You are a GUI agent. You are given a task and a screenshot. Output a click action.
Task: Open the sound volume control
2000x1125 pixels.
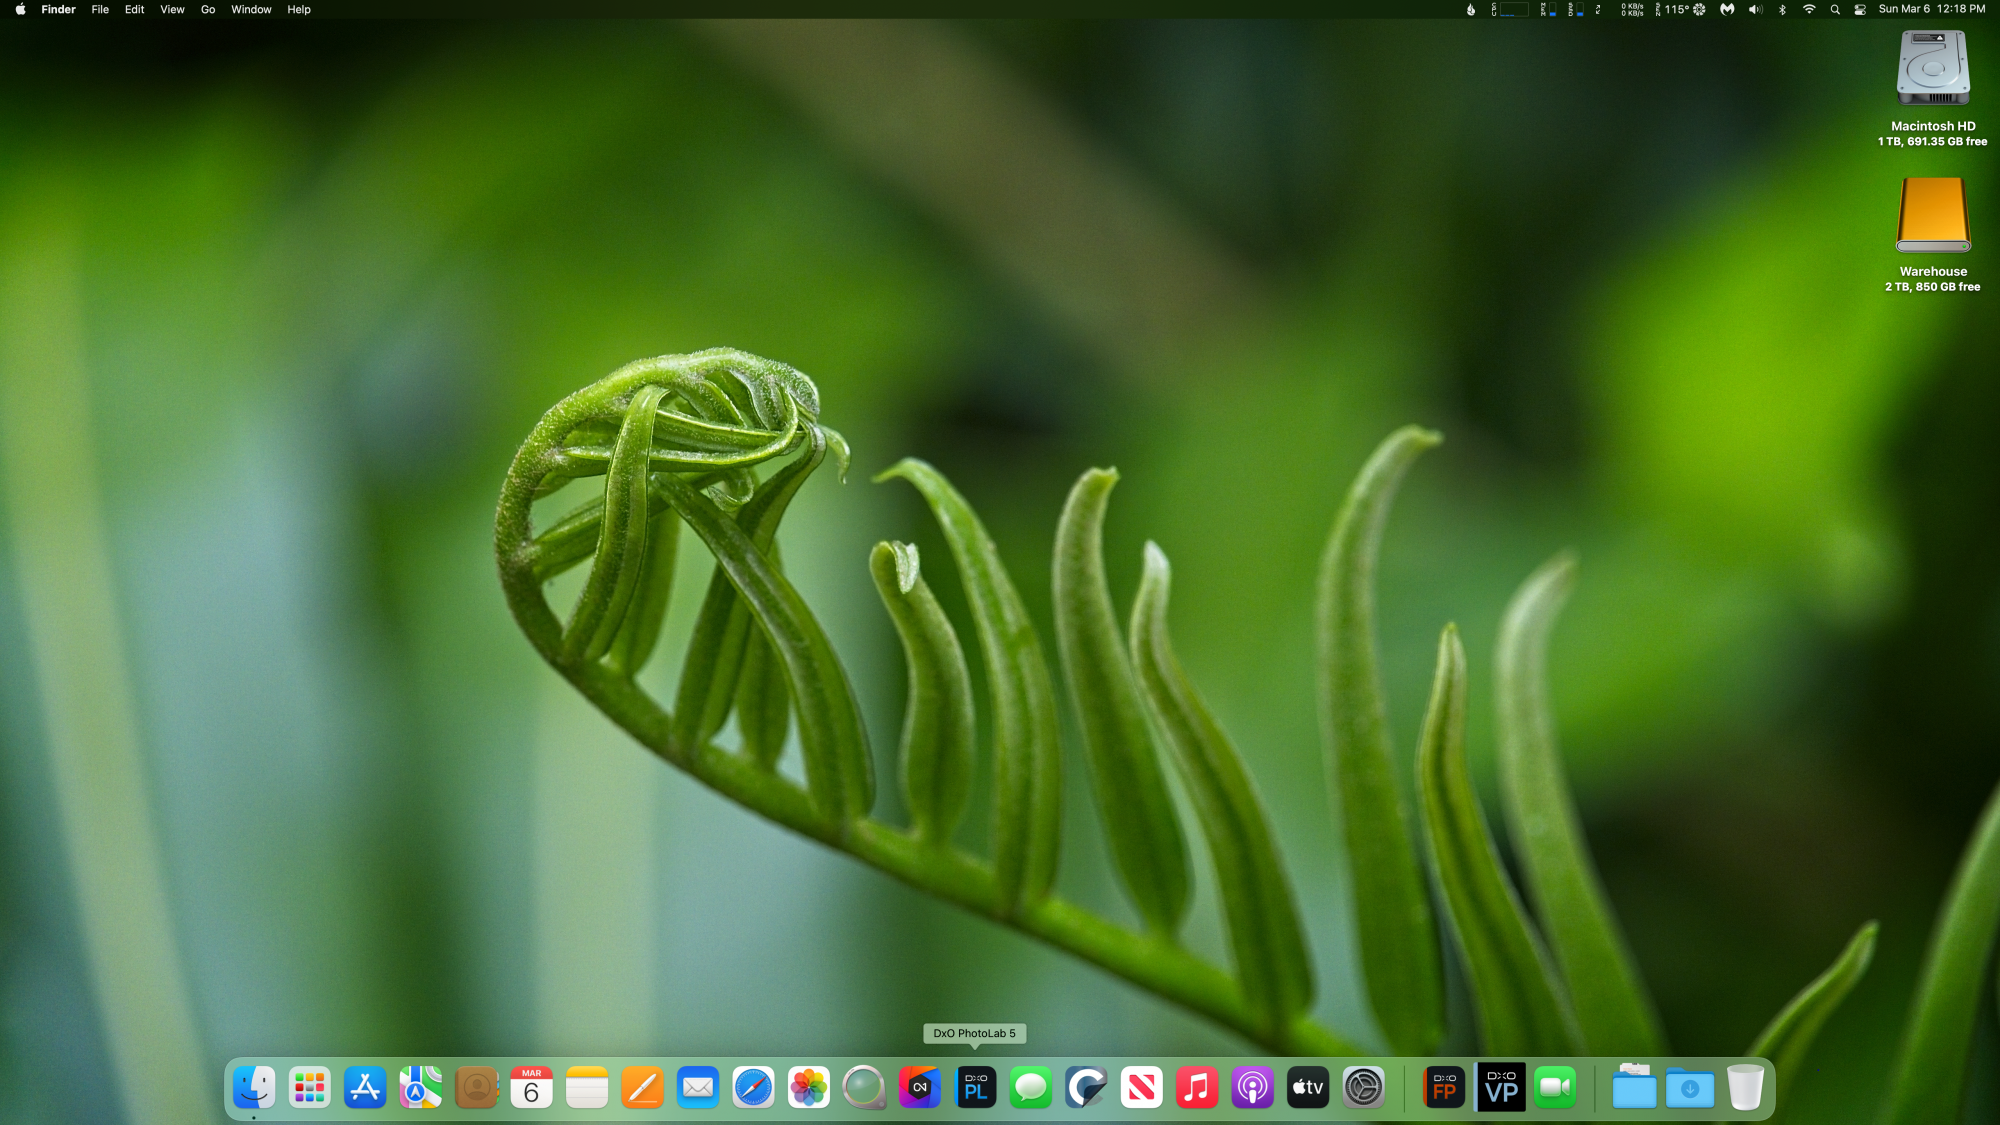tap(1755, 10)
